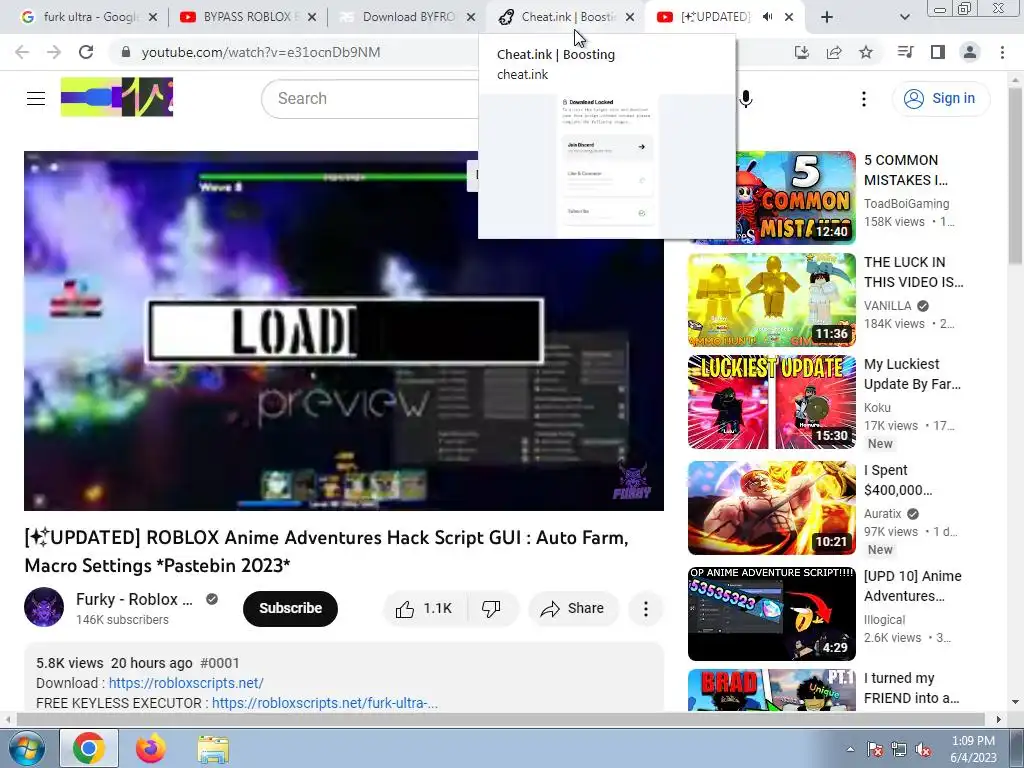Open the furk-ultra keyless executor link

click(x=325, y=703)
